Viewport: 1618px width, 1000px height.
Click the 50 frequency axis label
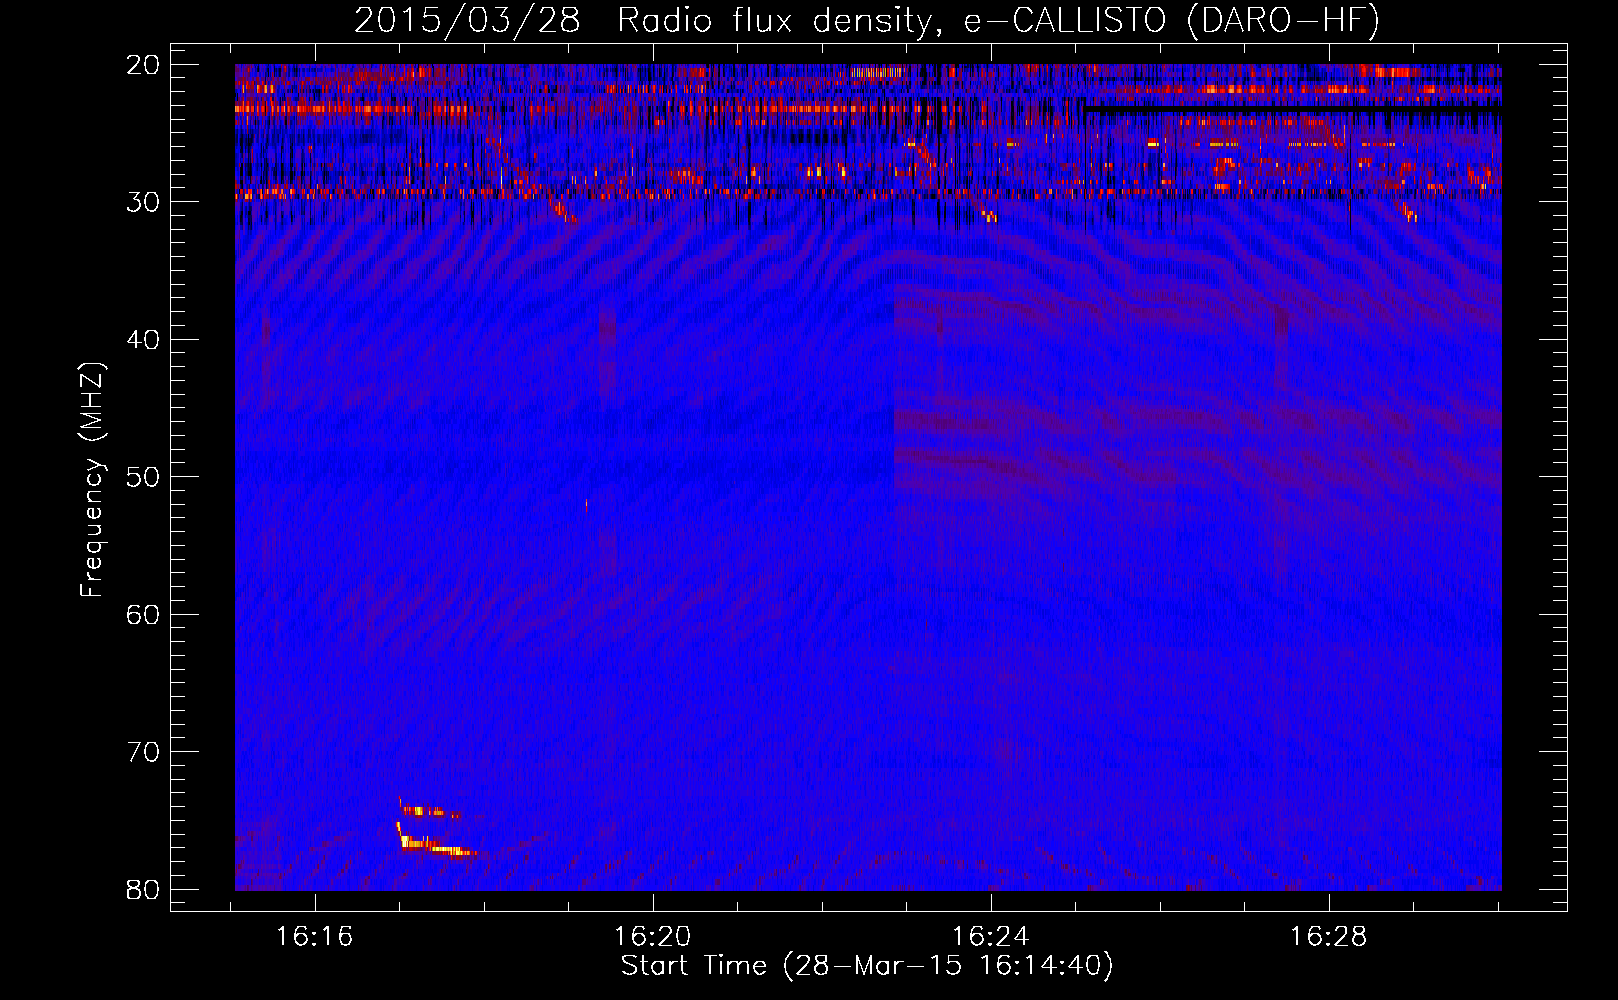pos(143,477)
